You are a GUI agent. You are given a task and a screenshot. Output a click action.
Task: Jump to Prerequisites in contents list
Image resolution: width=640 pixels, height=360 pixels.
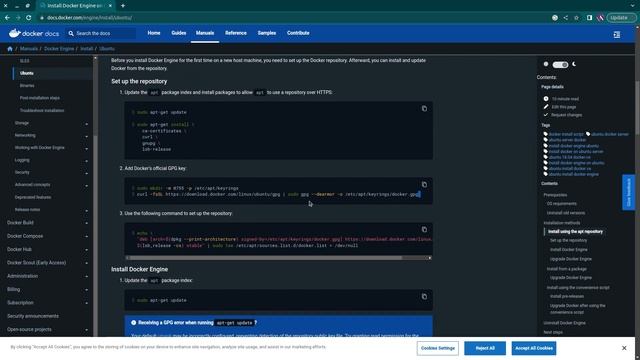point(555,195)
